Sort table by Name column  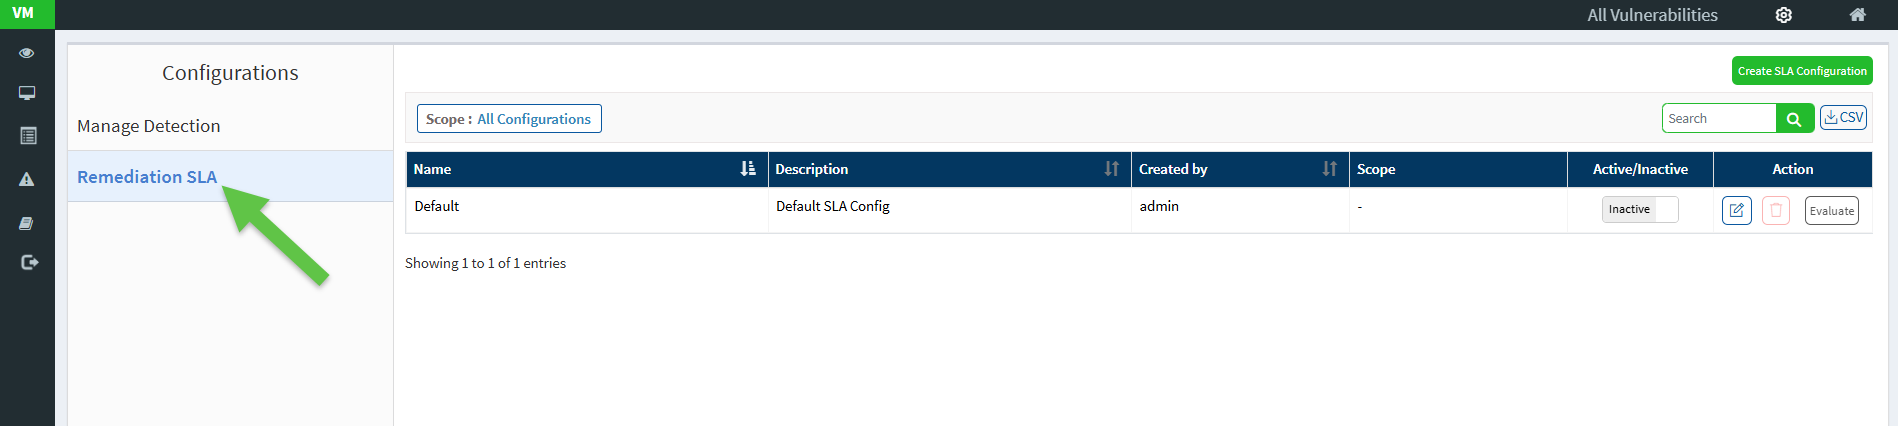click(x=747, y=169)
